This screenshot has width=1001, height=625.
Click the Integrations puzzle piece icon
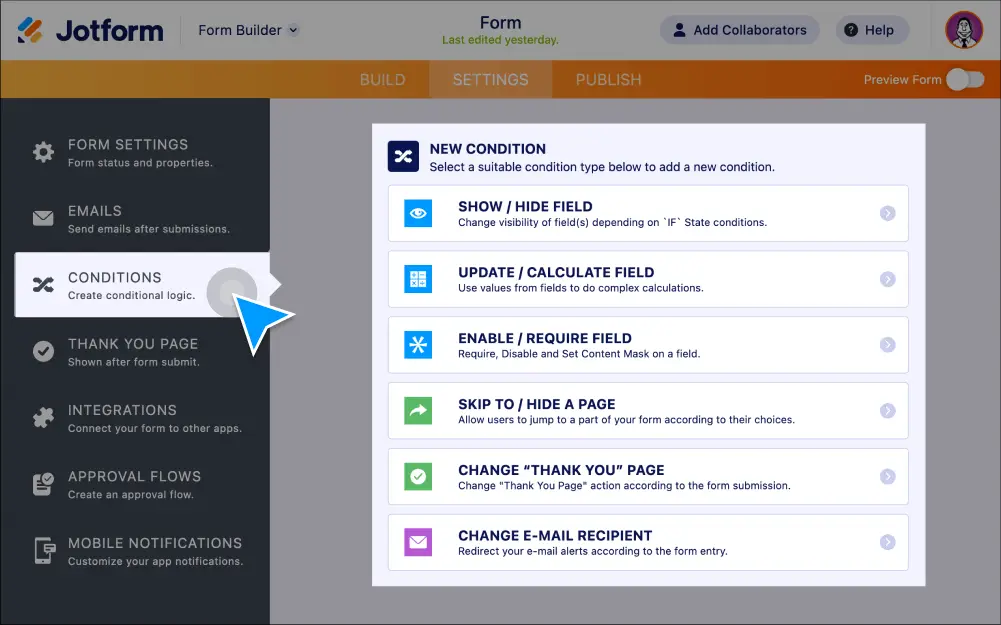(43, 418)
